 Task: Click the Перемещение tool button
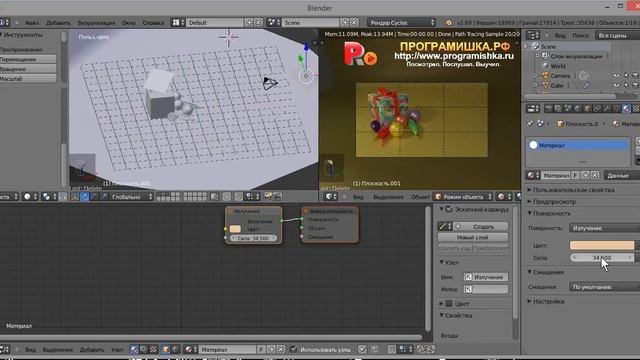click(28, 59)
